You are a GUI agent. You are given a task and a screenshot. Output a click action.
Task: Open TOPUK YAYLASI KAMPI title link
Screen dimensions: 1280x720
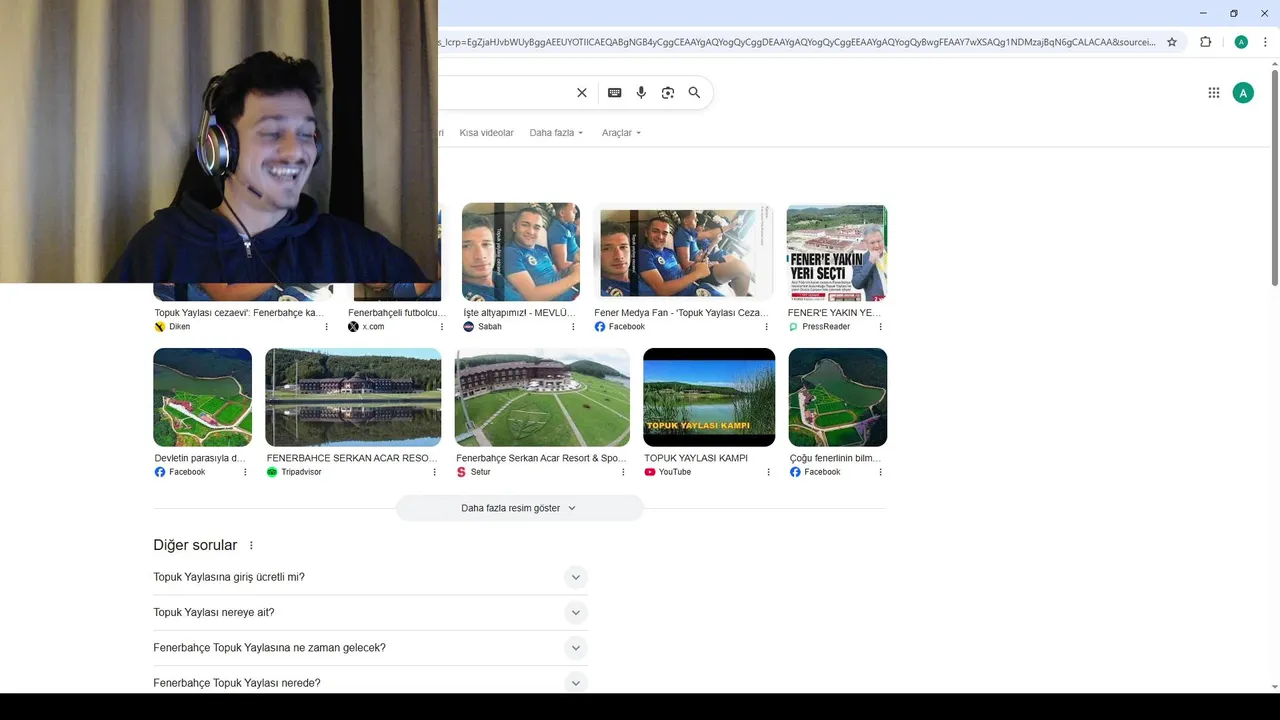696,458
